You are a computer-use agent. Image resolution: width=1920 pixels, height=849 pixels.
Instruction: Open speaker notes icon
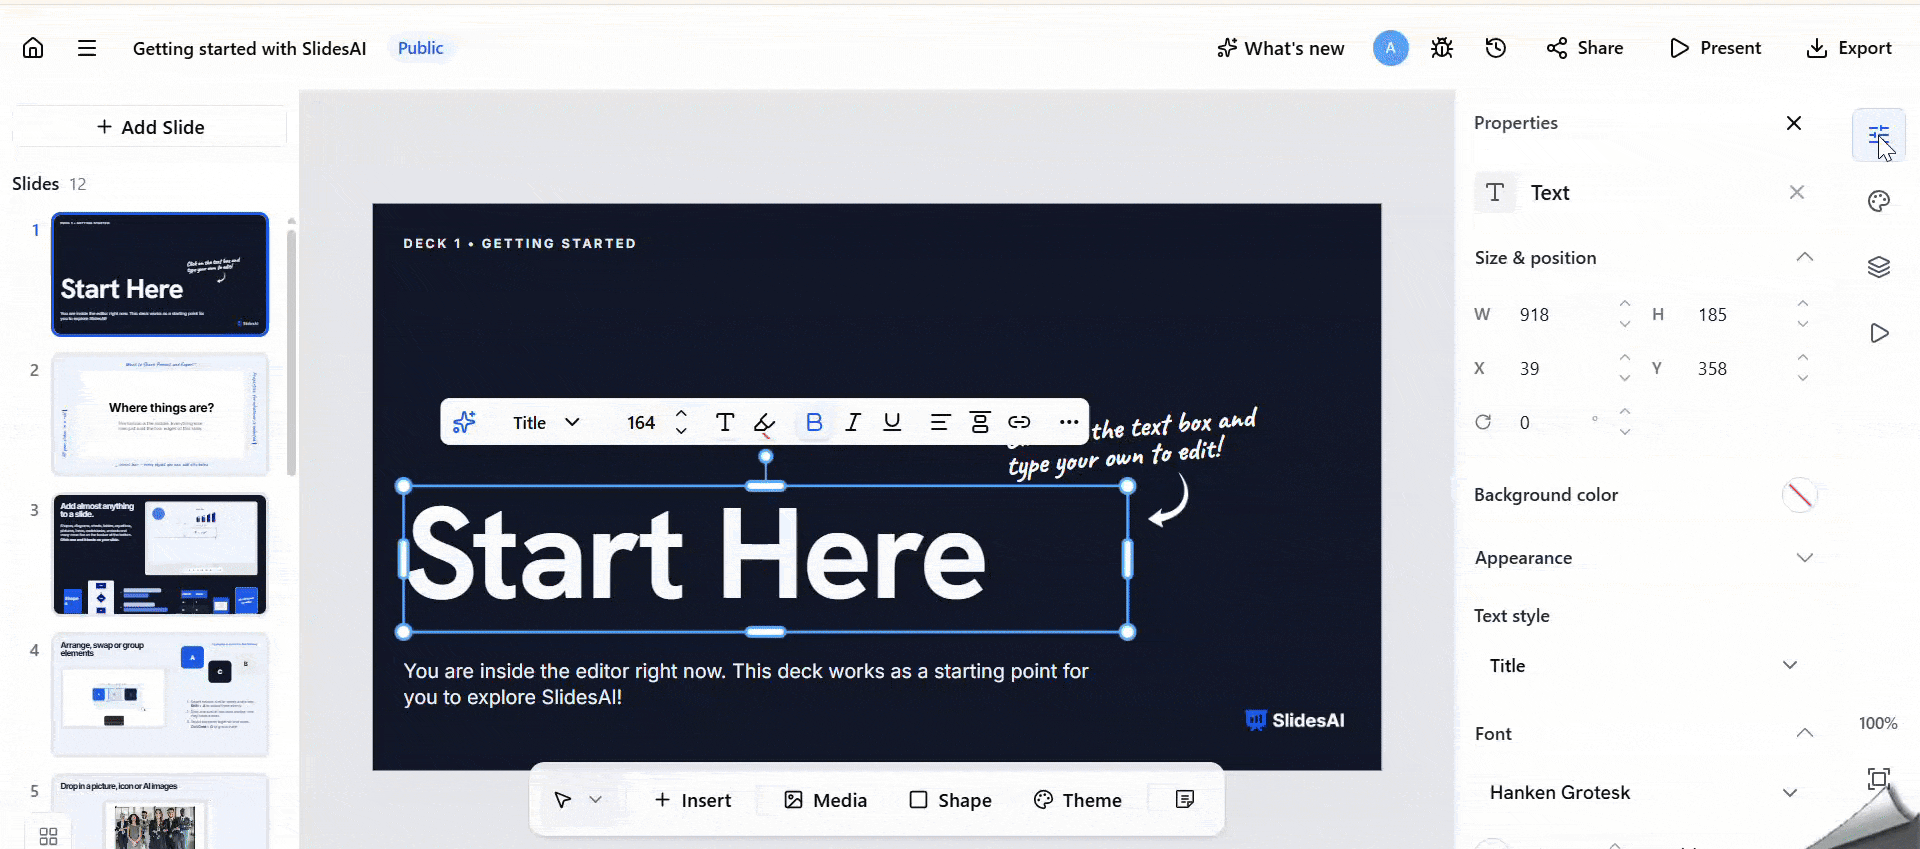pos(1185,799)
